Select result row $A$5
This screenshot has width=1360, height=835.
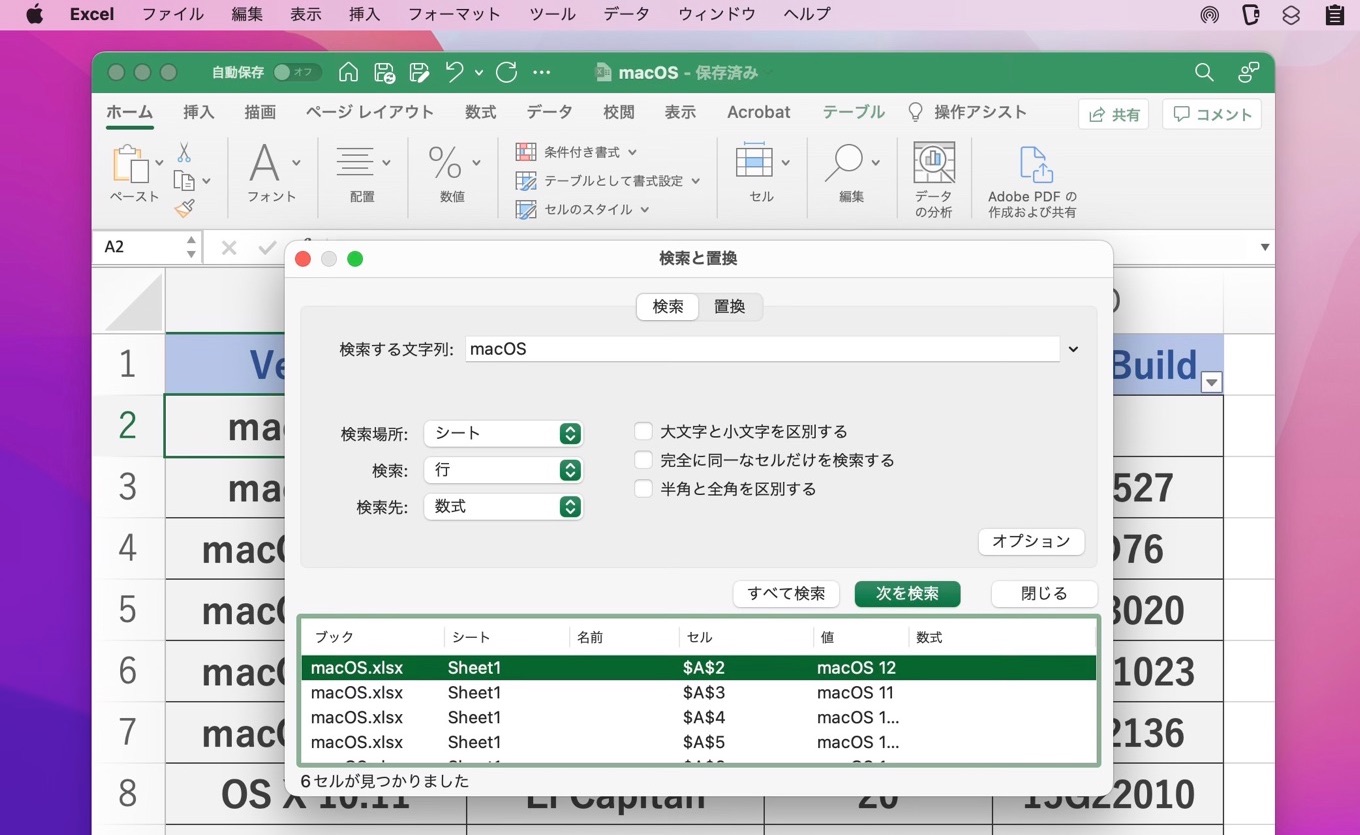pos(698,742)
